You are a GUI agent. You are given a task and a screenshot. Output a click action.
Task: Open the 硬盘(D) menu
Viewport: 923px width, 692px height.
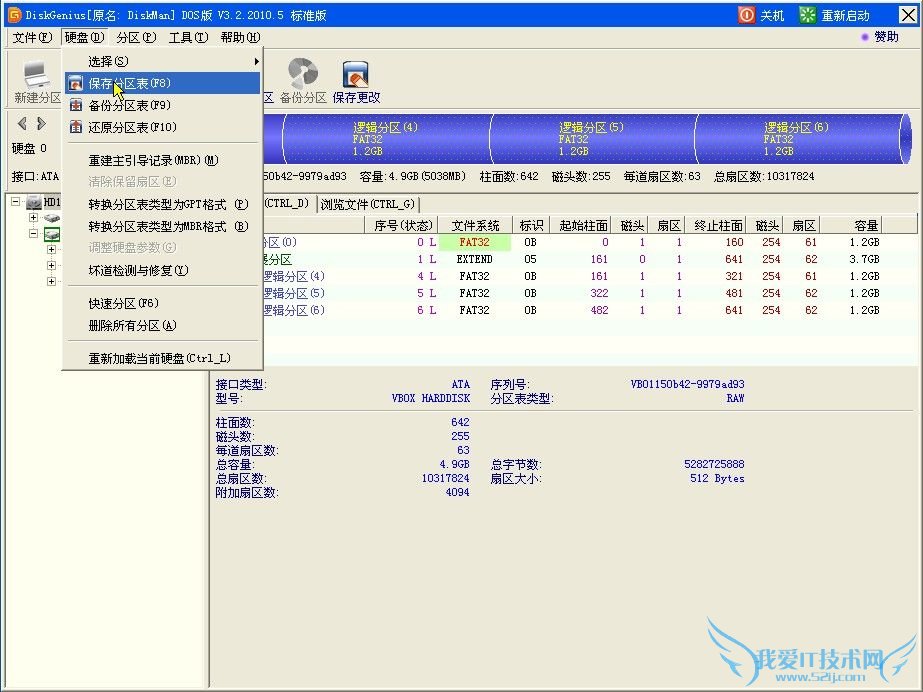pos(84,37)
